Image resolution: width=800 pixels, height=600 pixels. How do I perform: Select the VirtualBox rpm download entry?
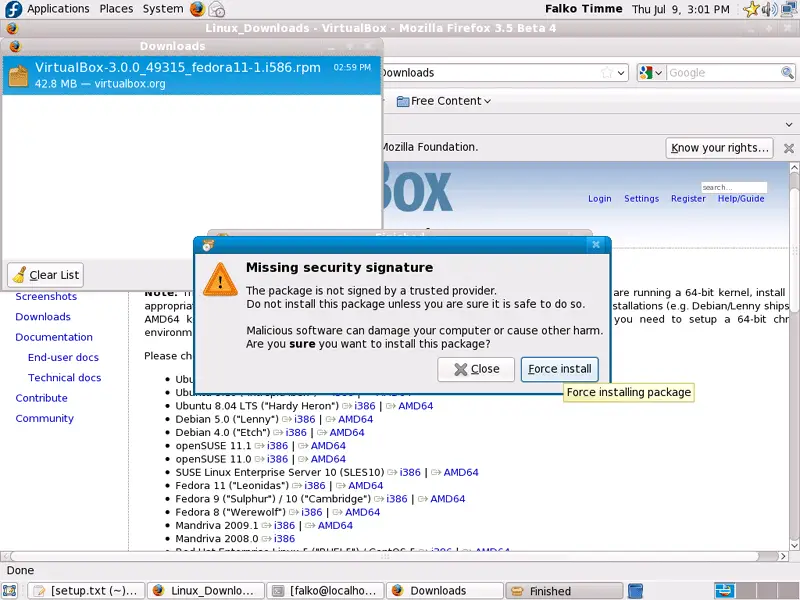(x=192, y=76)
